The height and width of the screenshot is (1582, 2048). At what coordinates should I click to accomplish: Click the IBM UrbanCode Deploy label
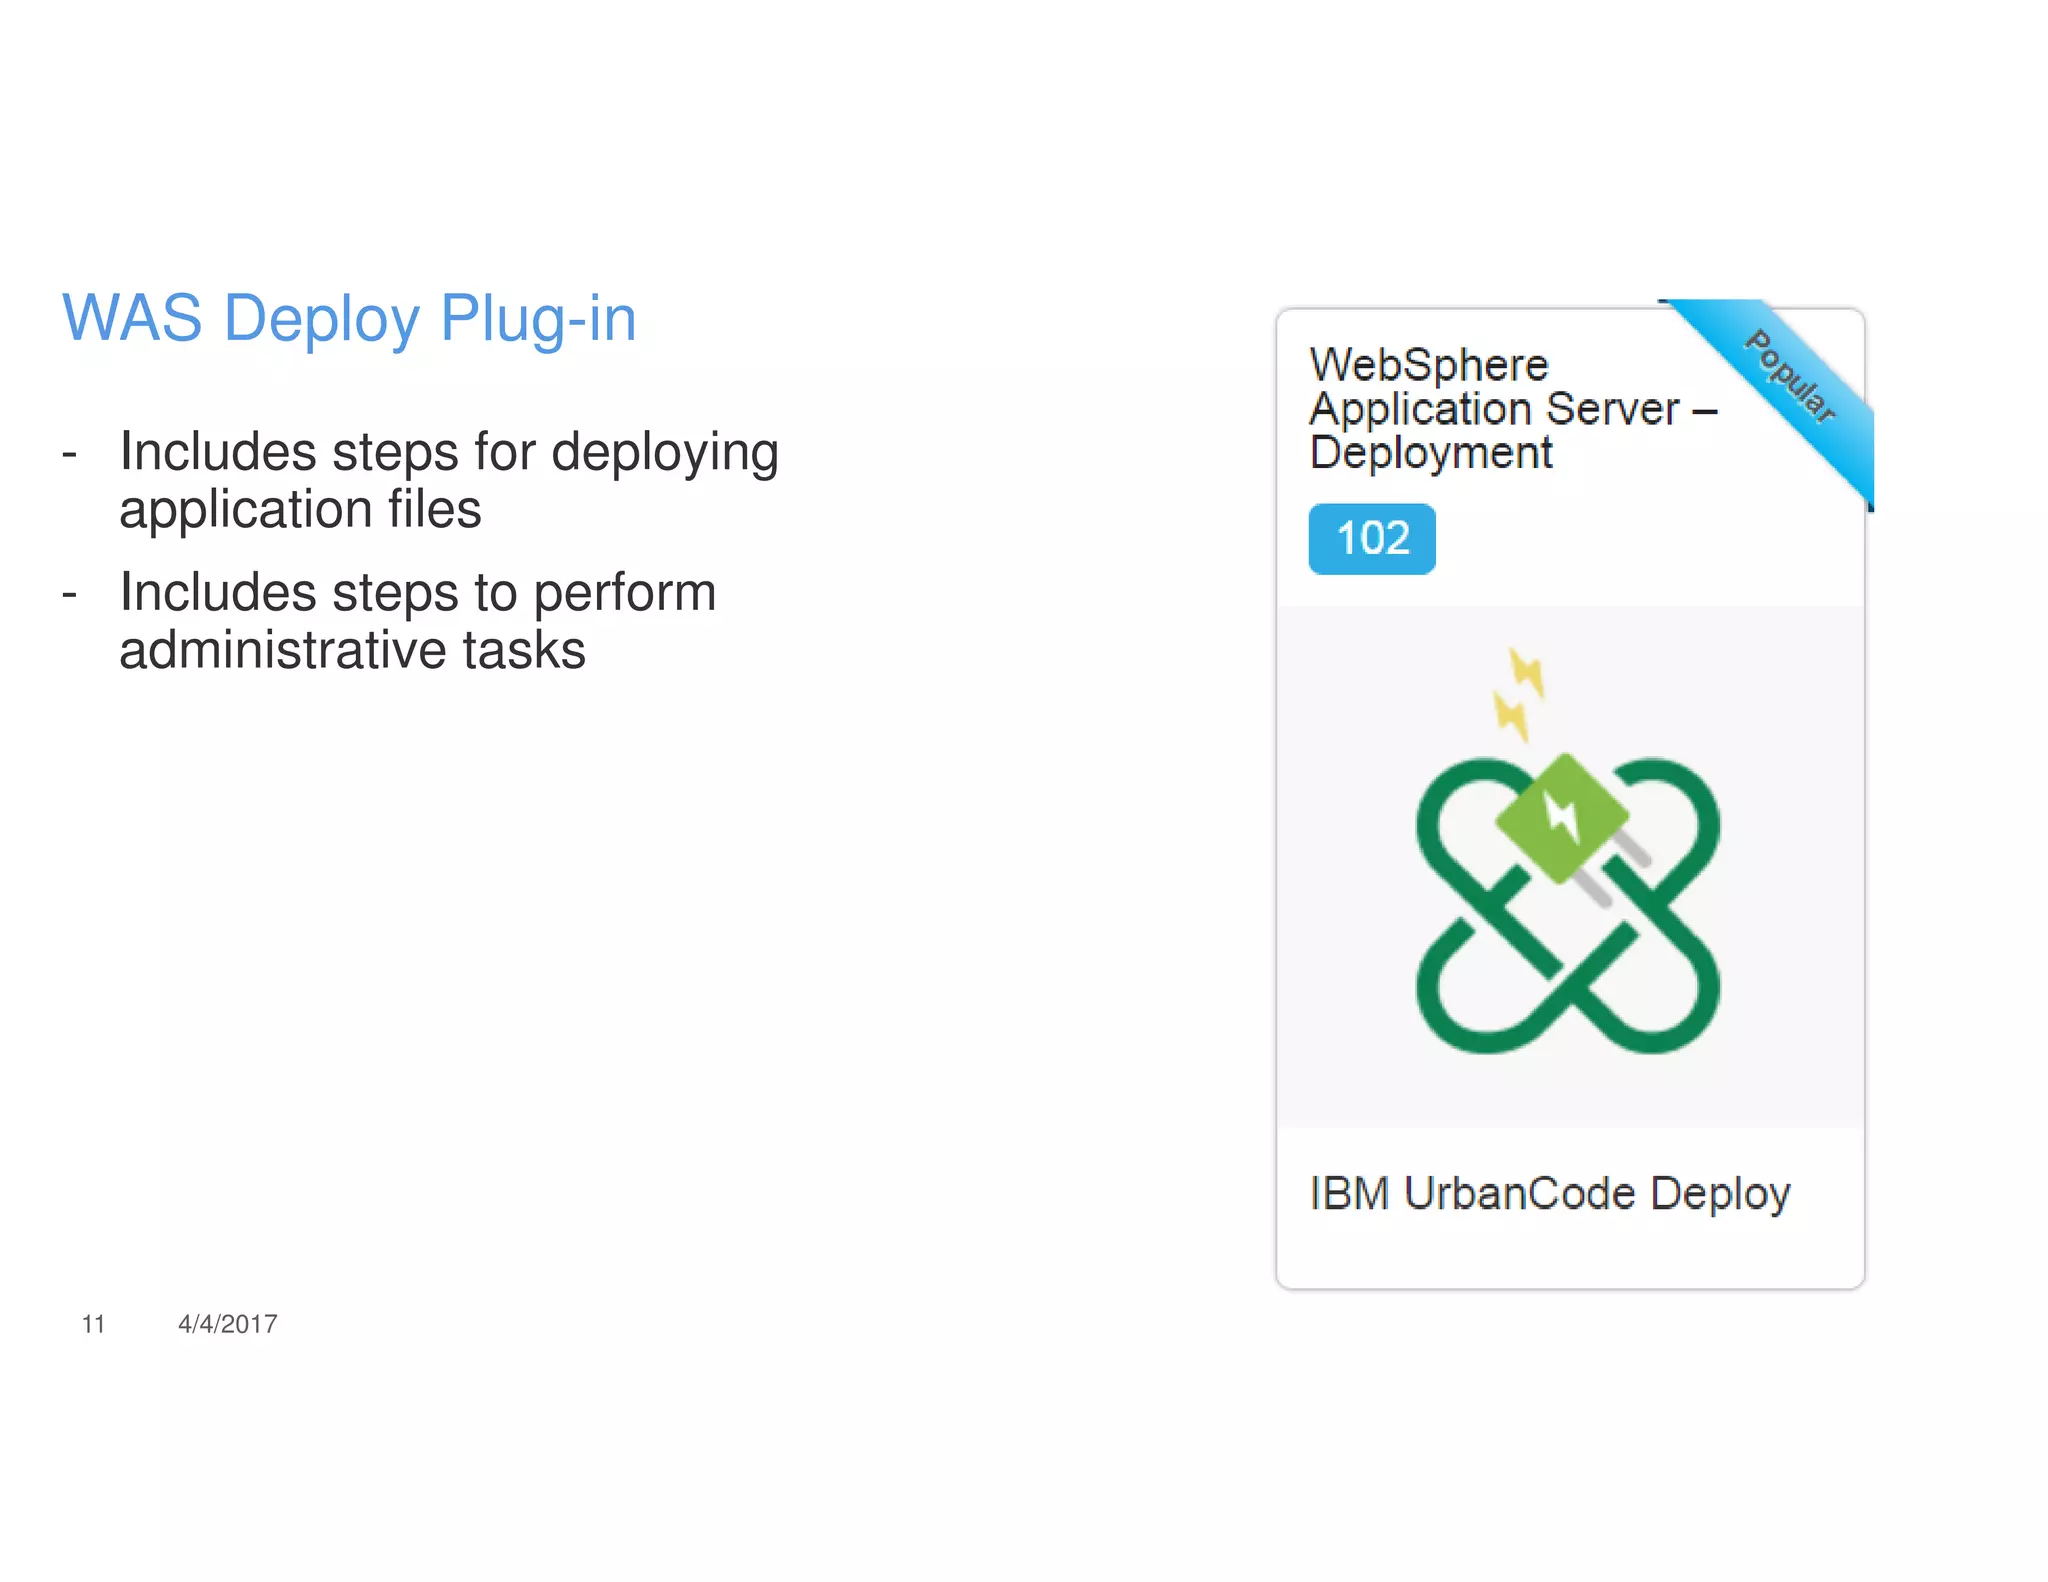(x=1549, y=1194)
